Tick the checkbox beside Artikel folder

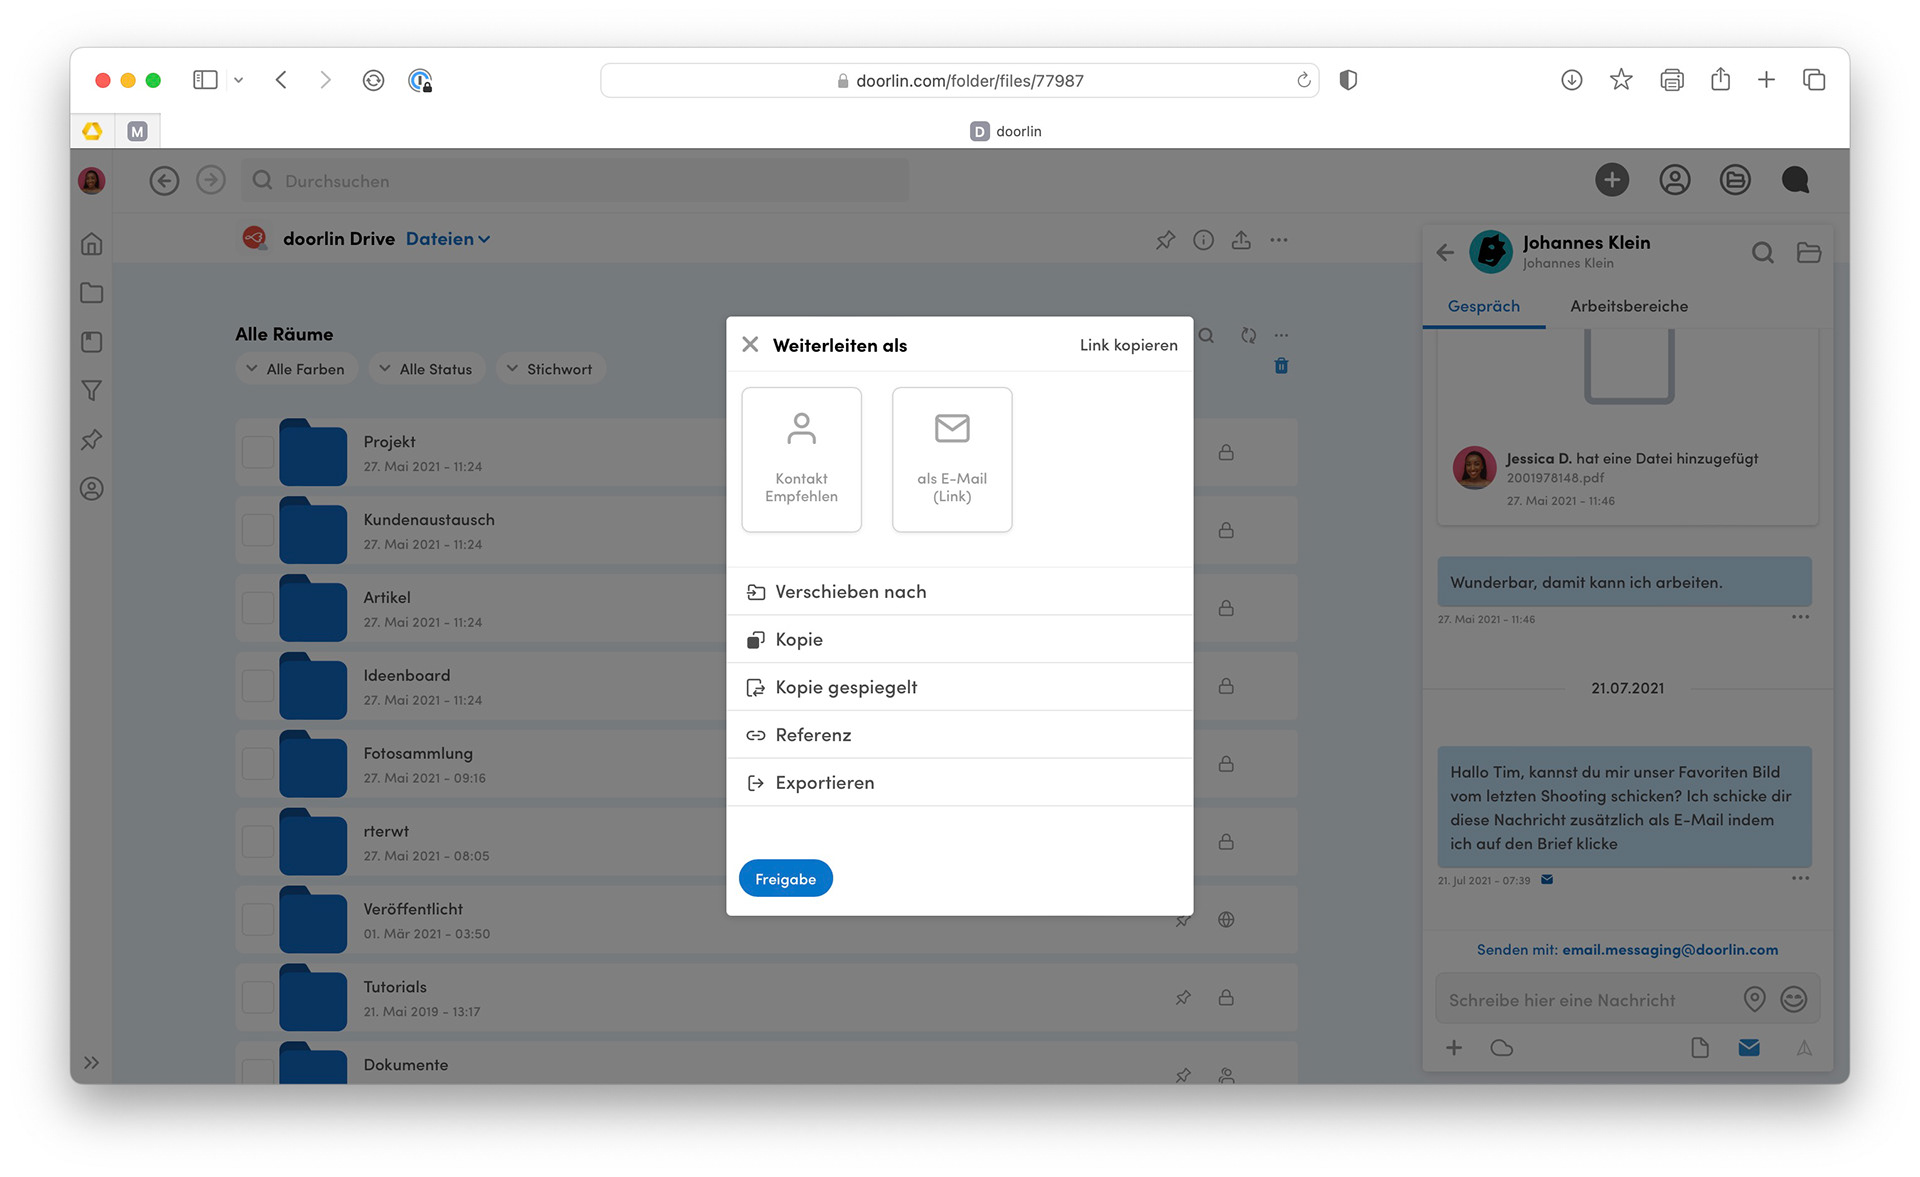coord(258,608)
